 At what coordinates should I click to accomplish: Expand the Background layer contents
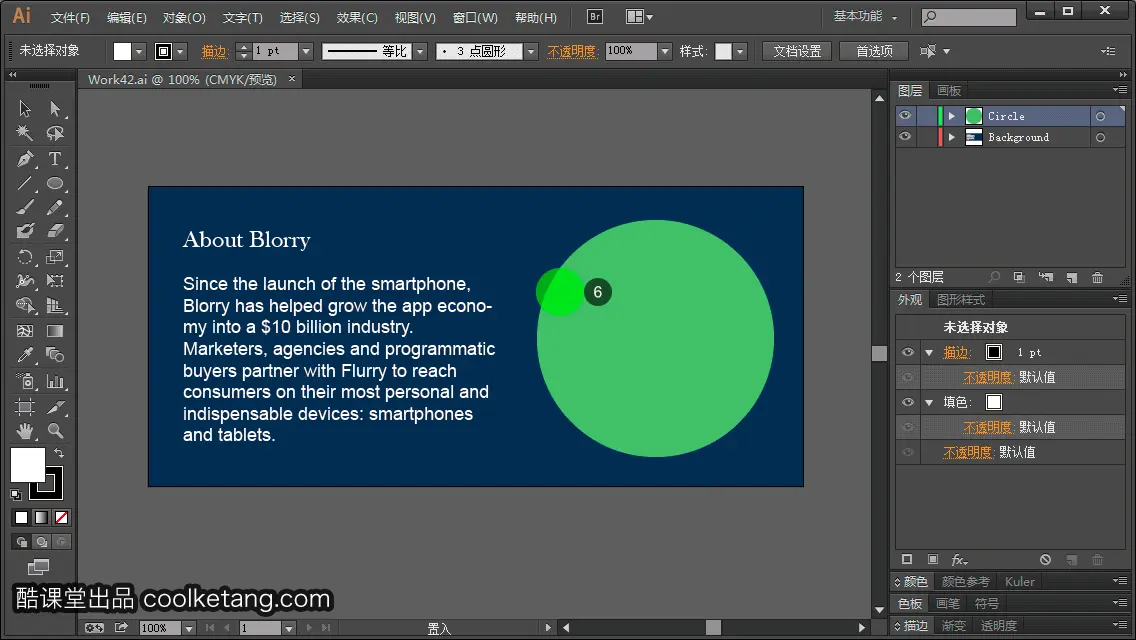[x=952, y=137]
